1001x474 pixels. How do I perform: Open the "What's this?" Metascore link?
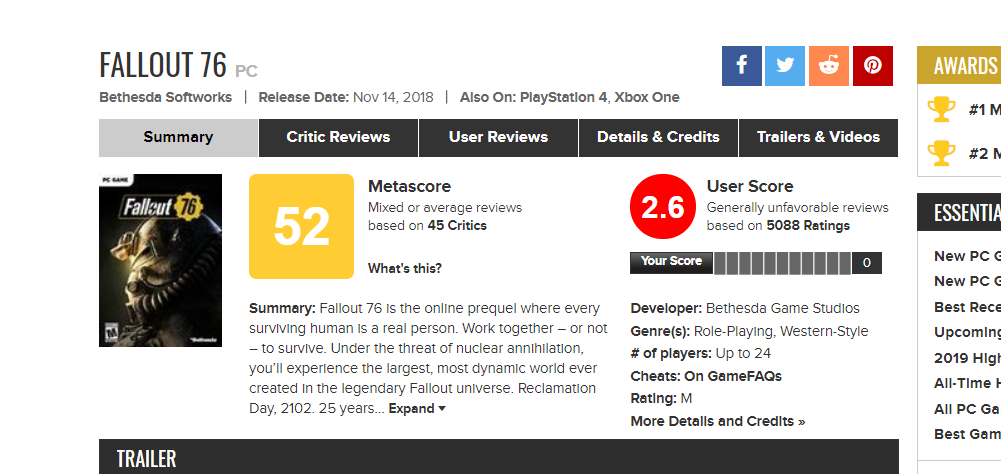tap(405, 268)
